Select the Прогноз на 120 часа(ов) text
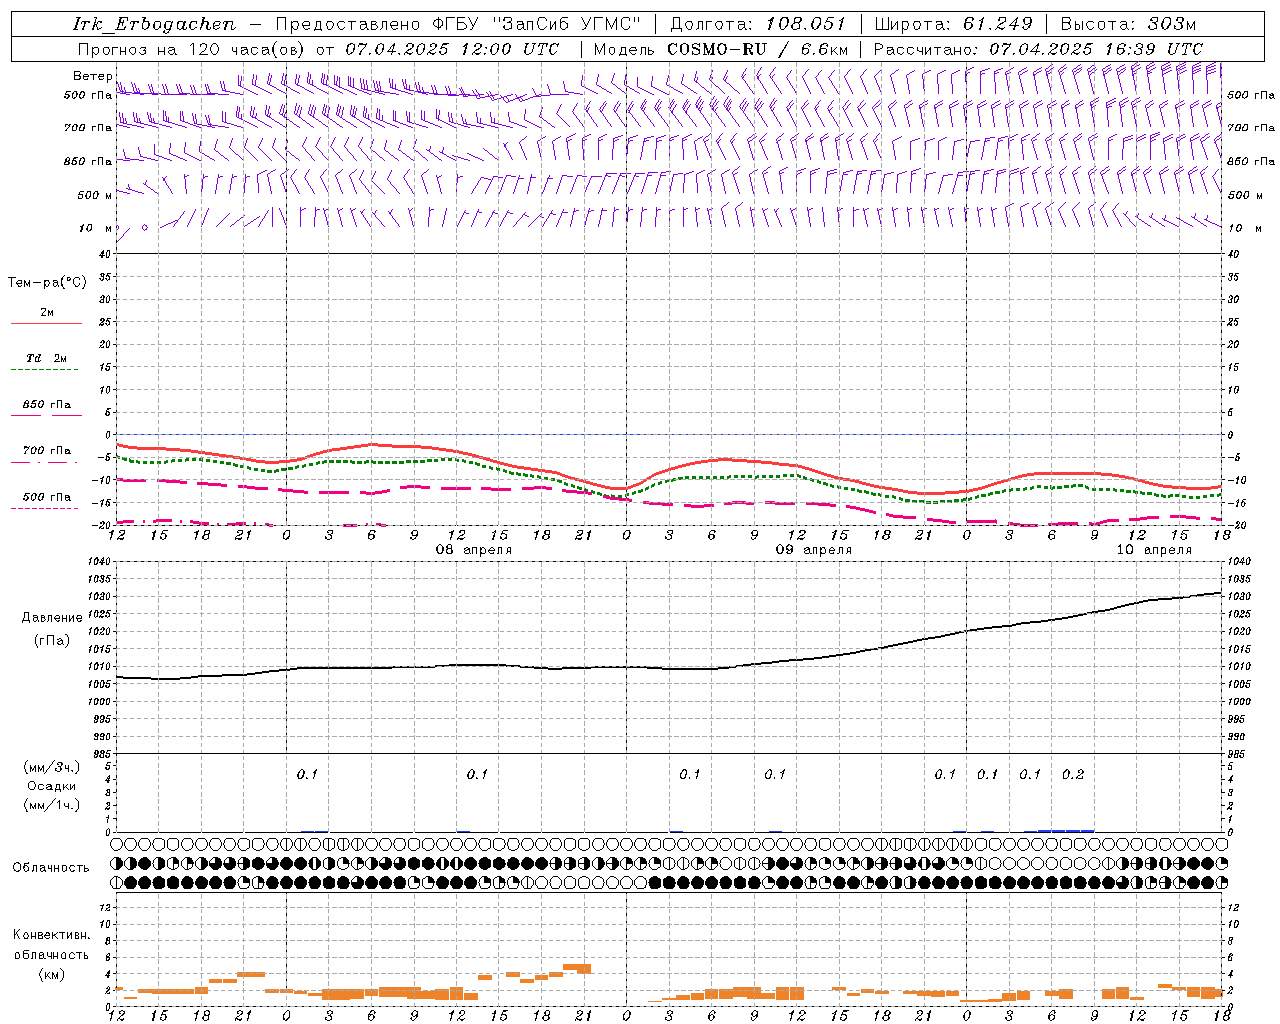 [192, 49]
